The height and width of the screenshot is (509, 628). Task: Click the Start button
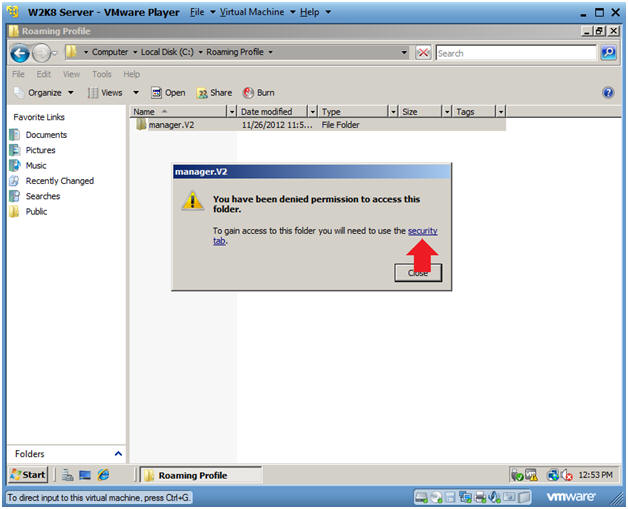tap(28, 475)
